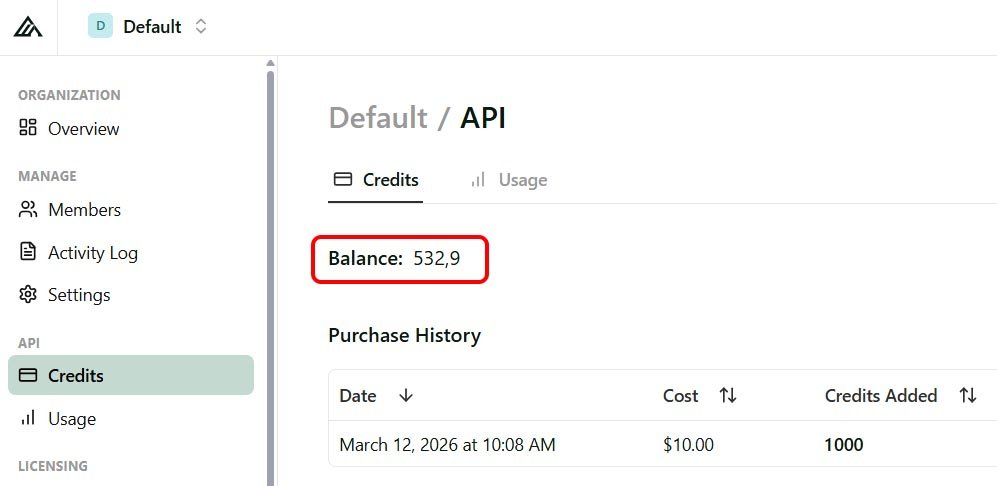Click the green D organization avatar

pos(100,26)
